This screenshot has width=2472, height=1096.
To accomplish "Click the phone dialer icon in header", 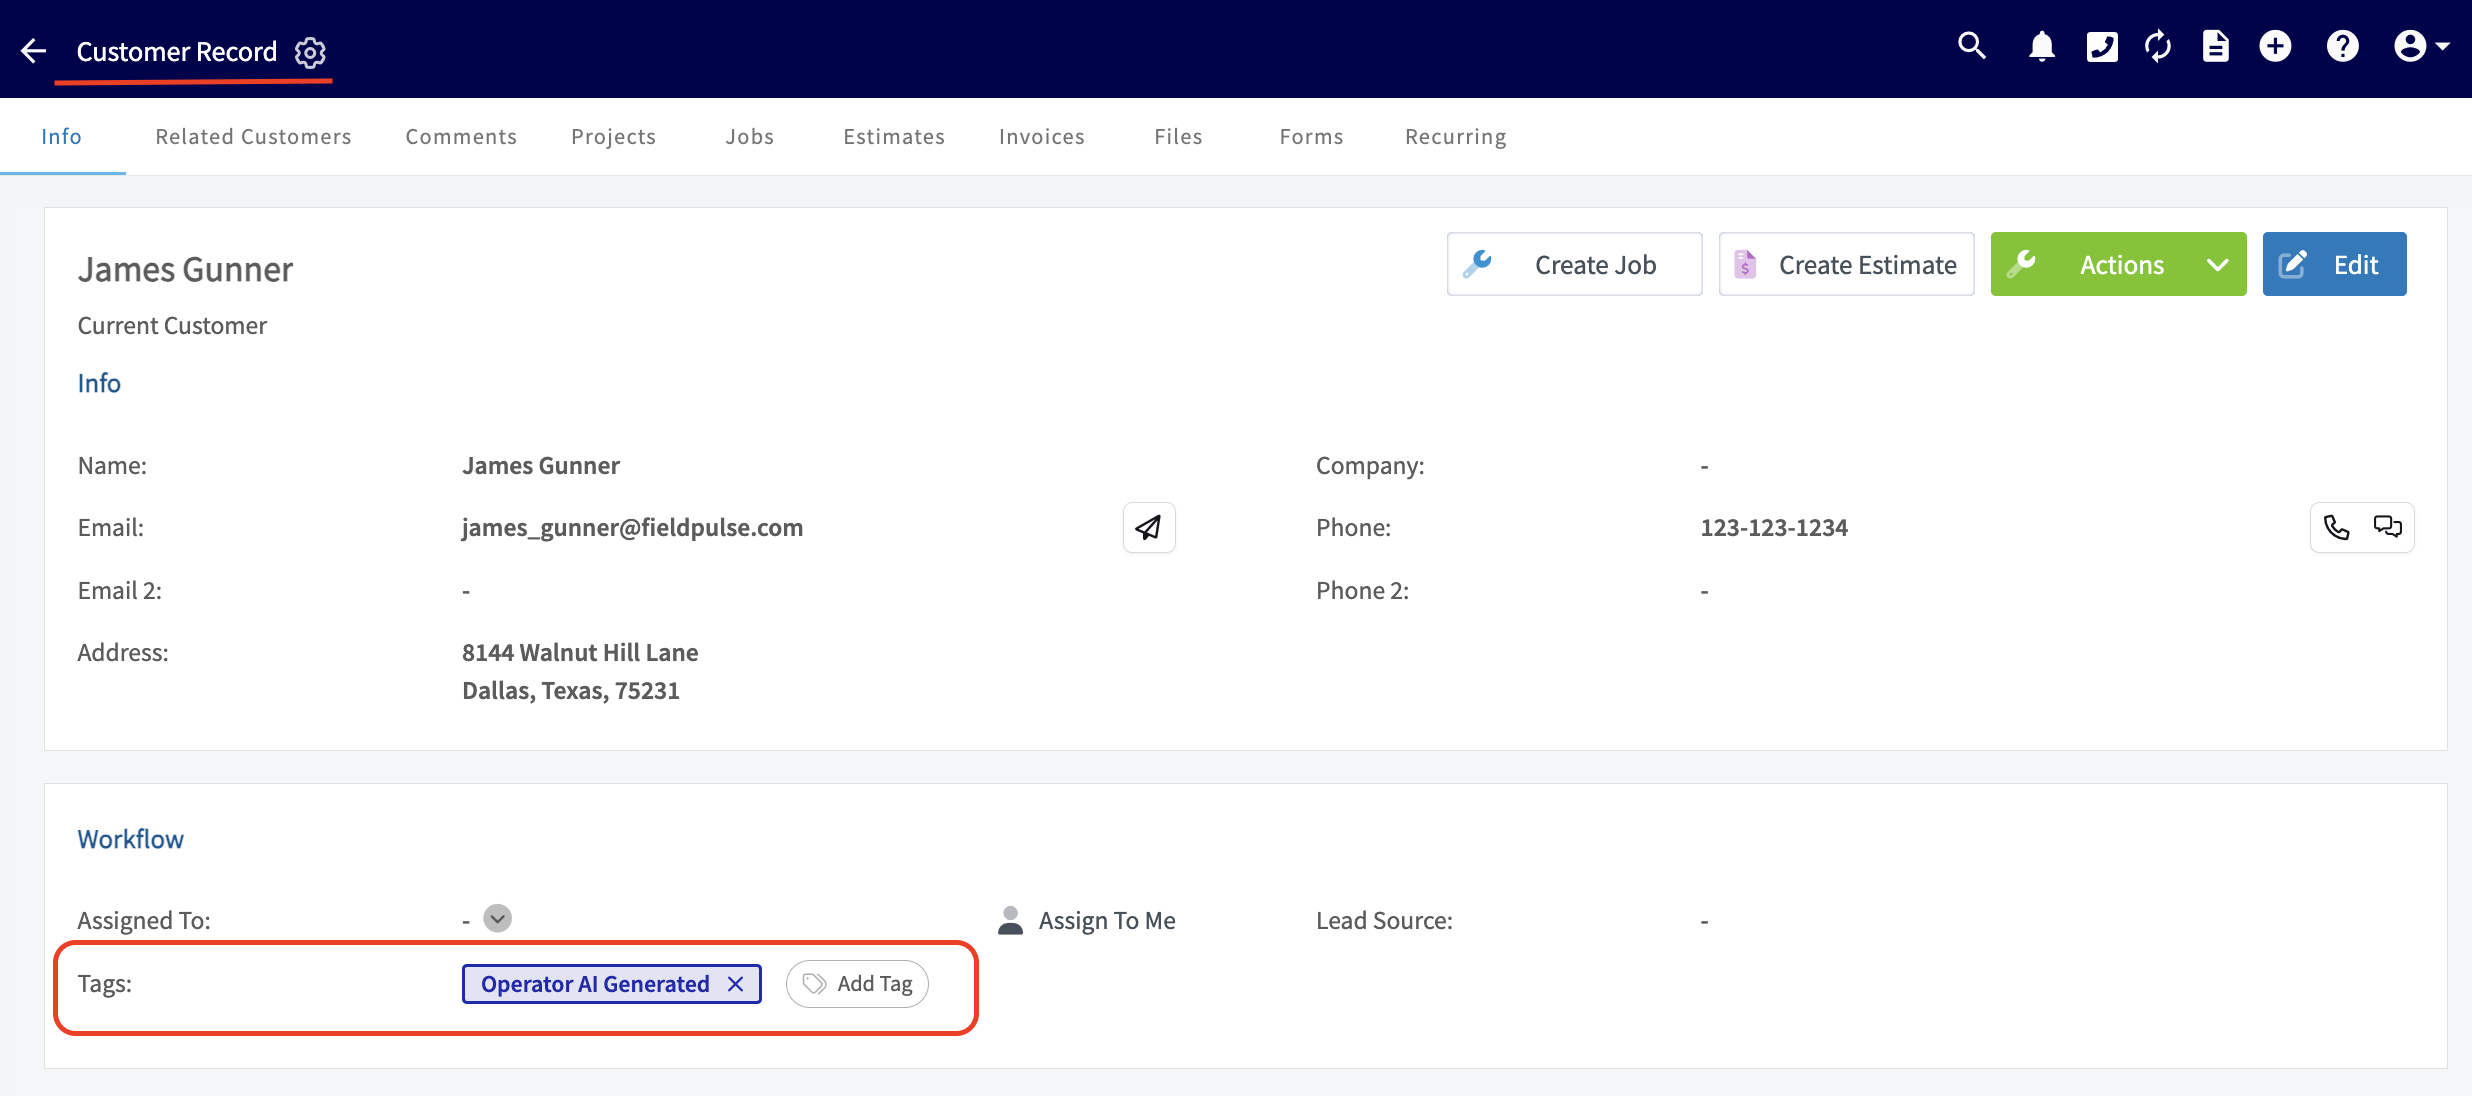I will (x=2102, y=47).
